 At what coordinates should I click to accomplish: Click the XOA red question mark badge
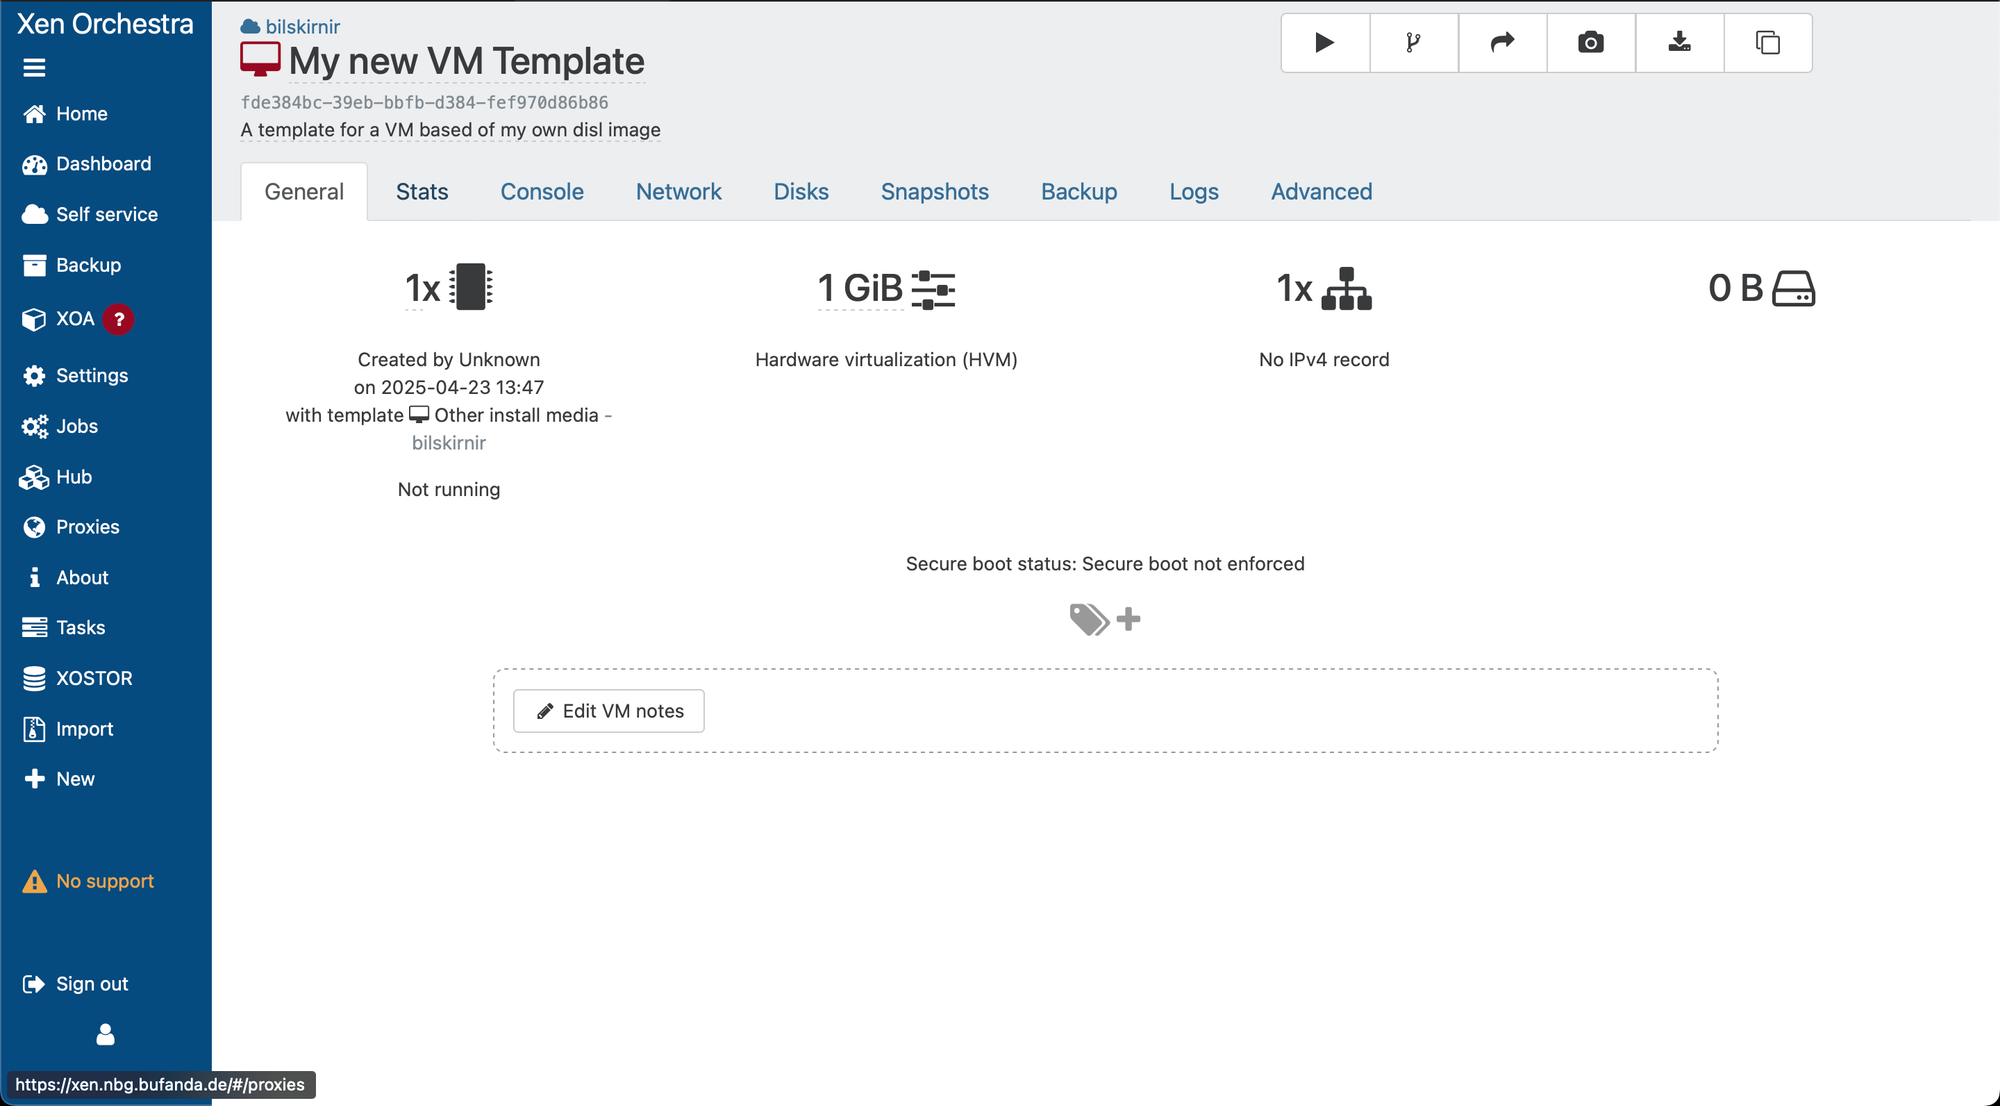tap(119, 319)
